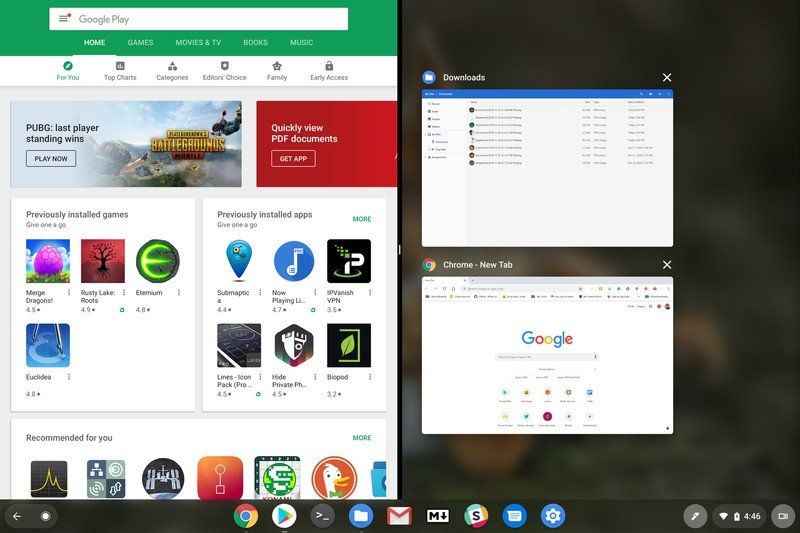Click the Play Now button for PUBG

pyautogui.click(x=51, y=159)
